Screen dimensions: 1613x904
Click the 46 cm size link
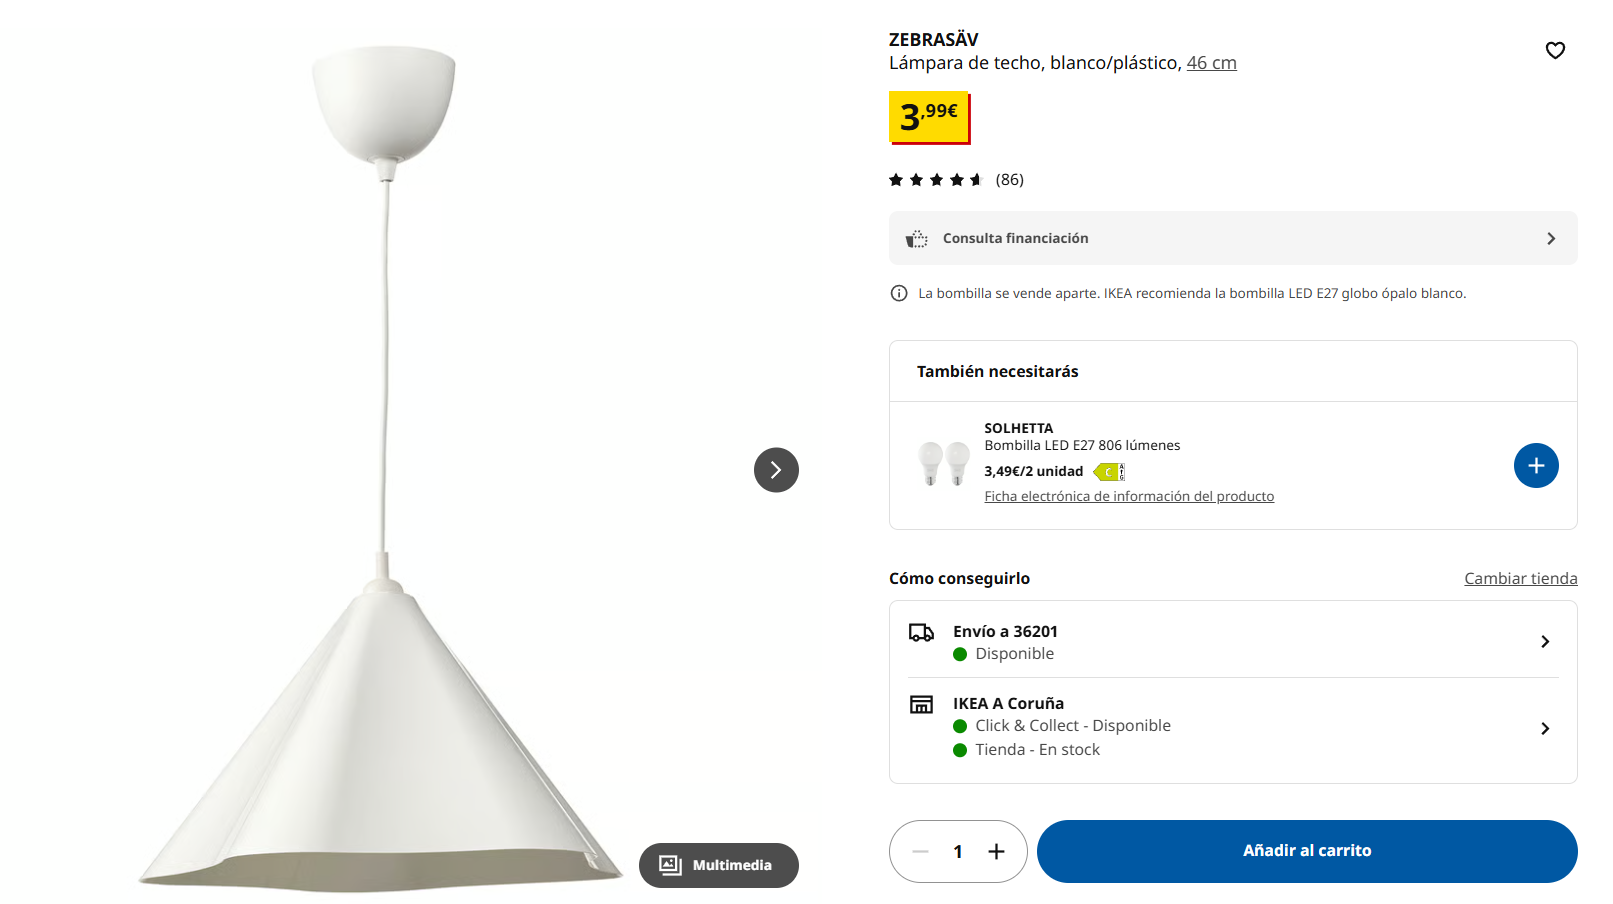pyautogui.click(x=1211, y=63)
